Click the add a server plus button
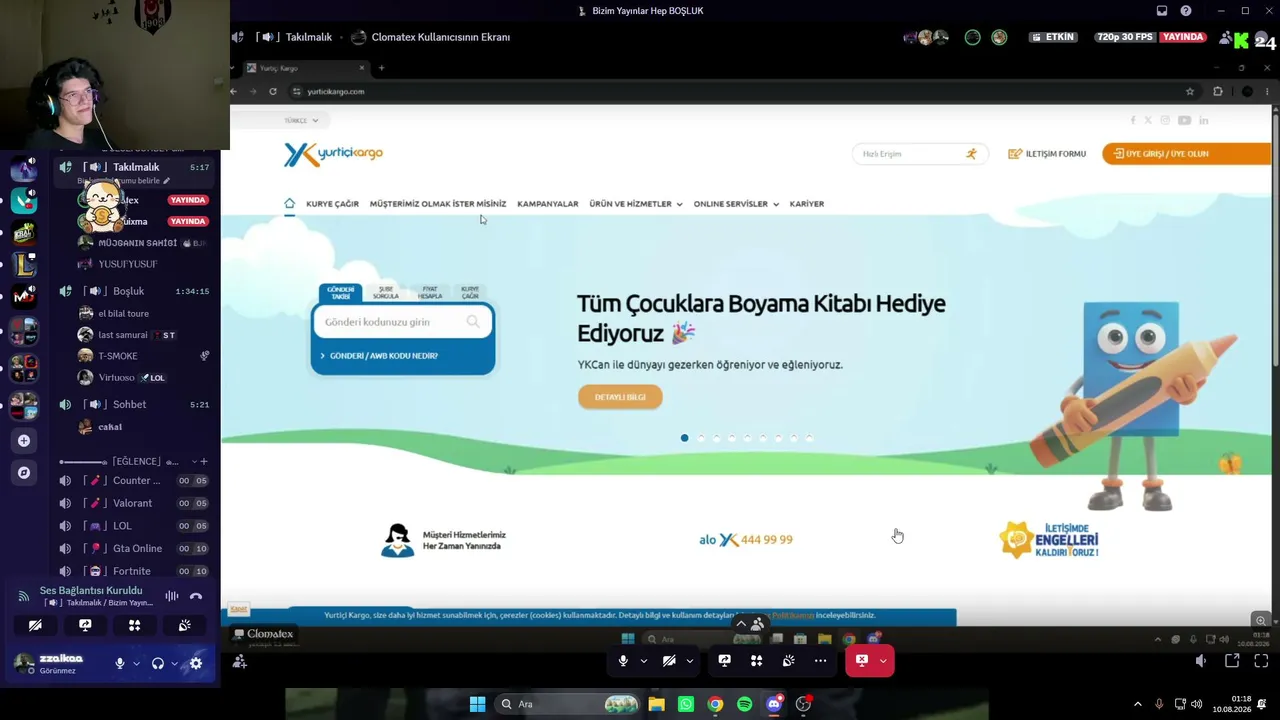Viewport: 1280px width, 720px height. coord(24,440)
